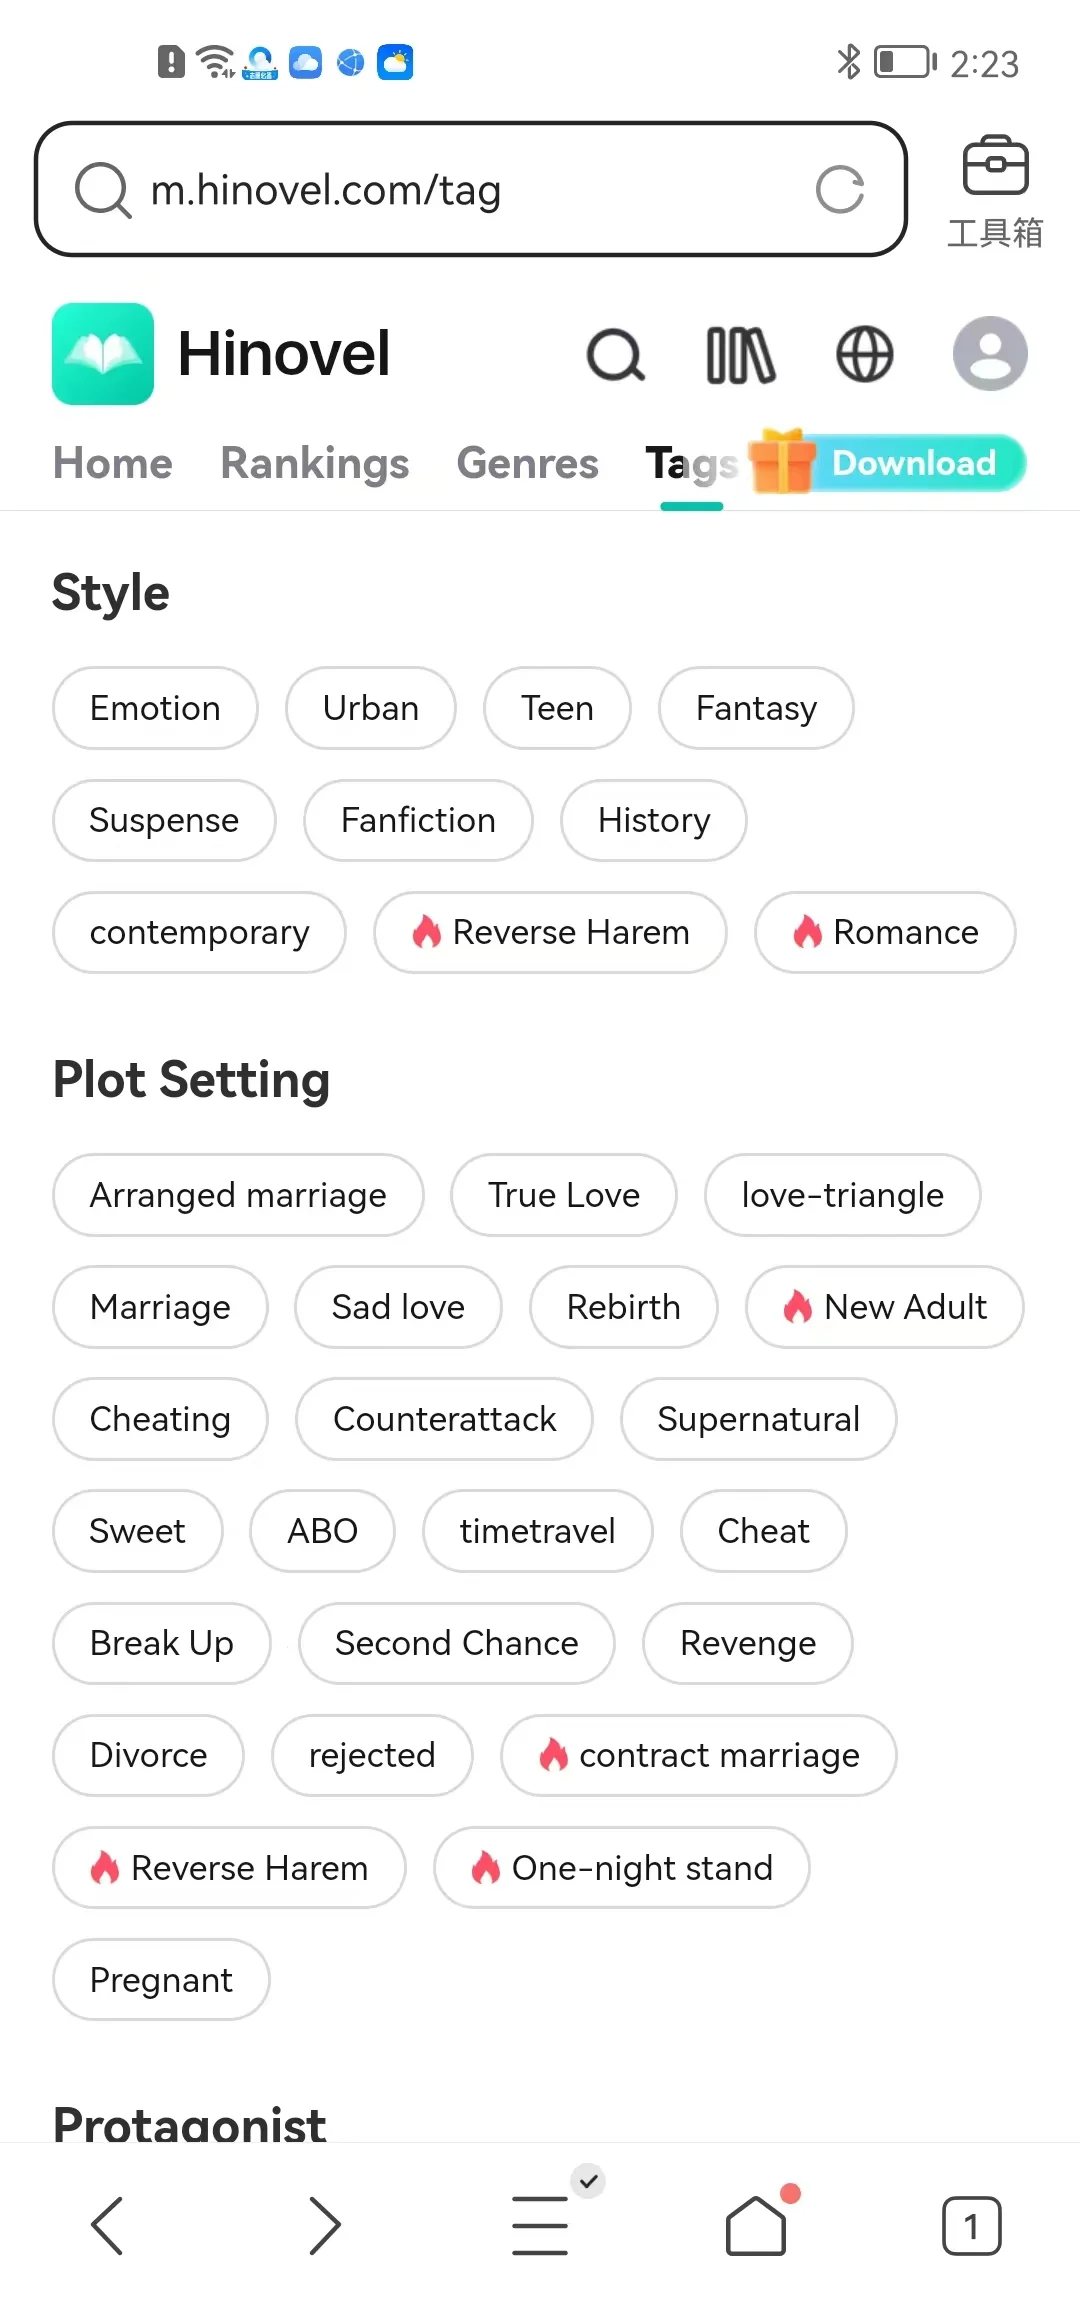1080x2310 pixels.
Task: Go to the Home tab
Action: (113, 463)
